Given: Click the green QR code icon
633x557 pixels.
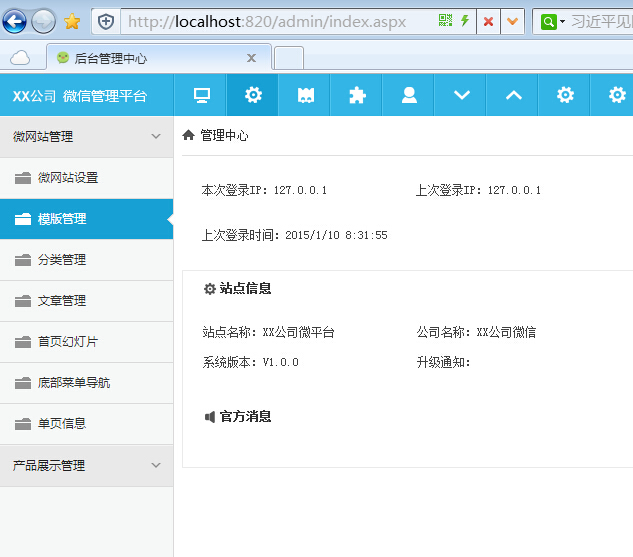Looking at the screenshot, I should click(445, 20).
